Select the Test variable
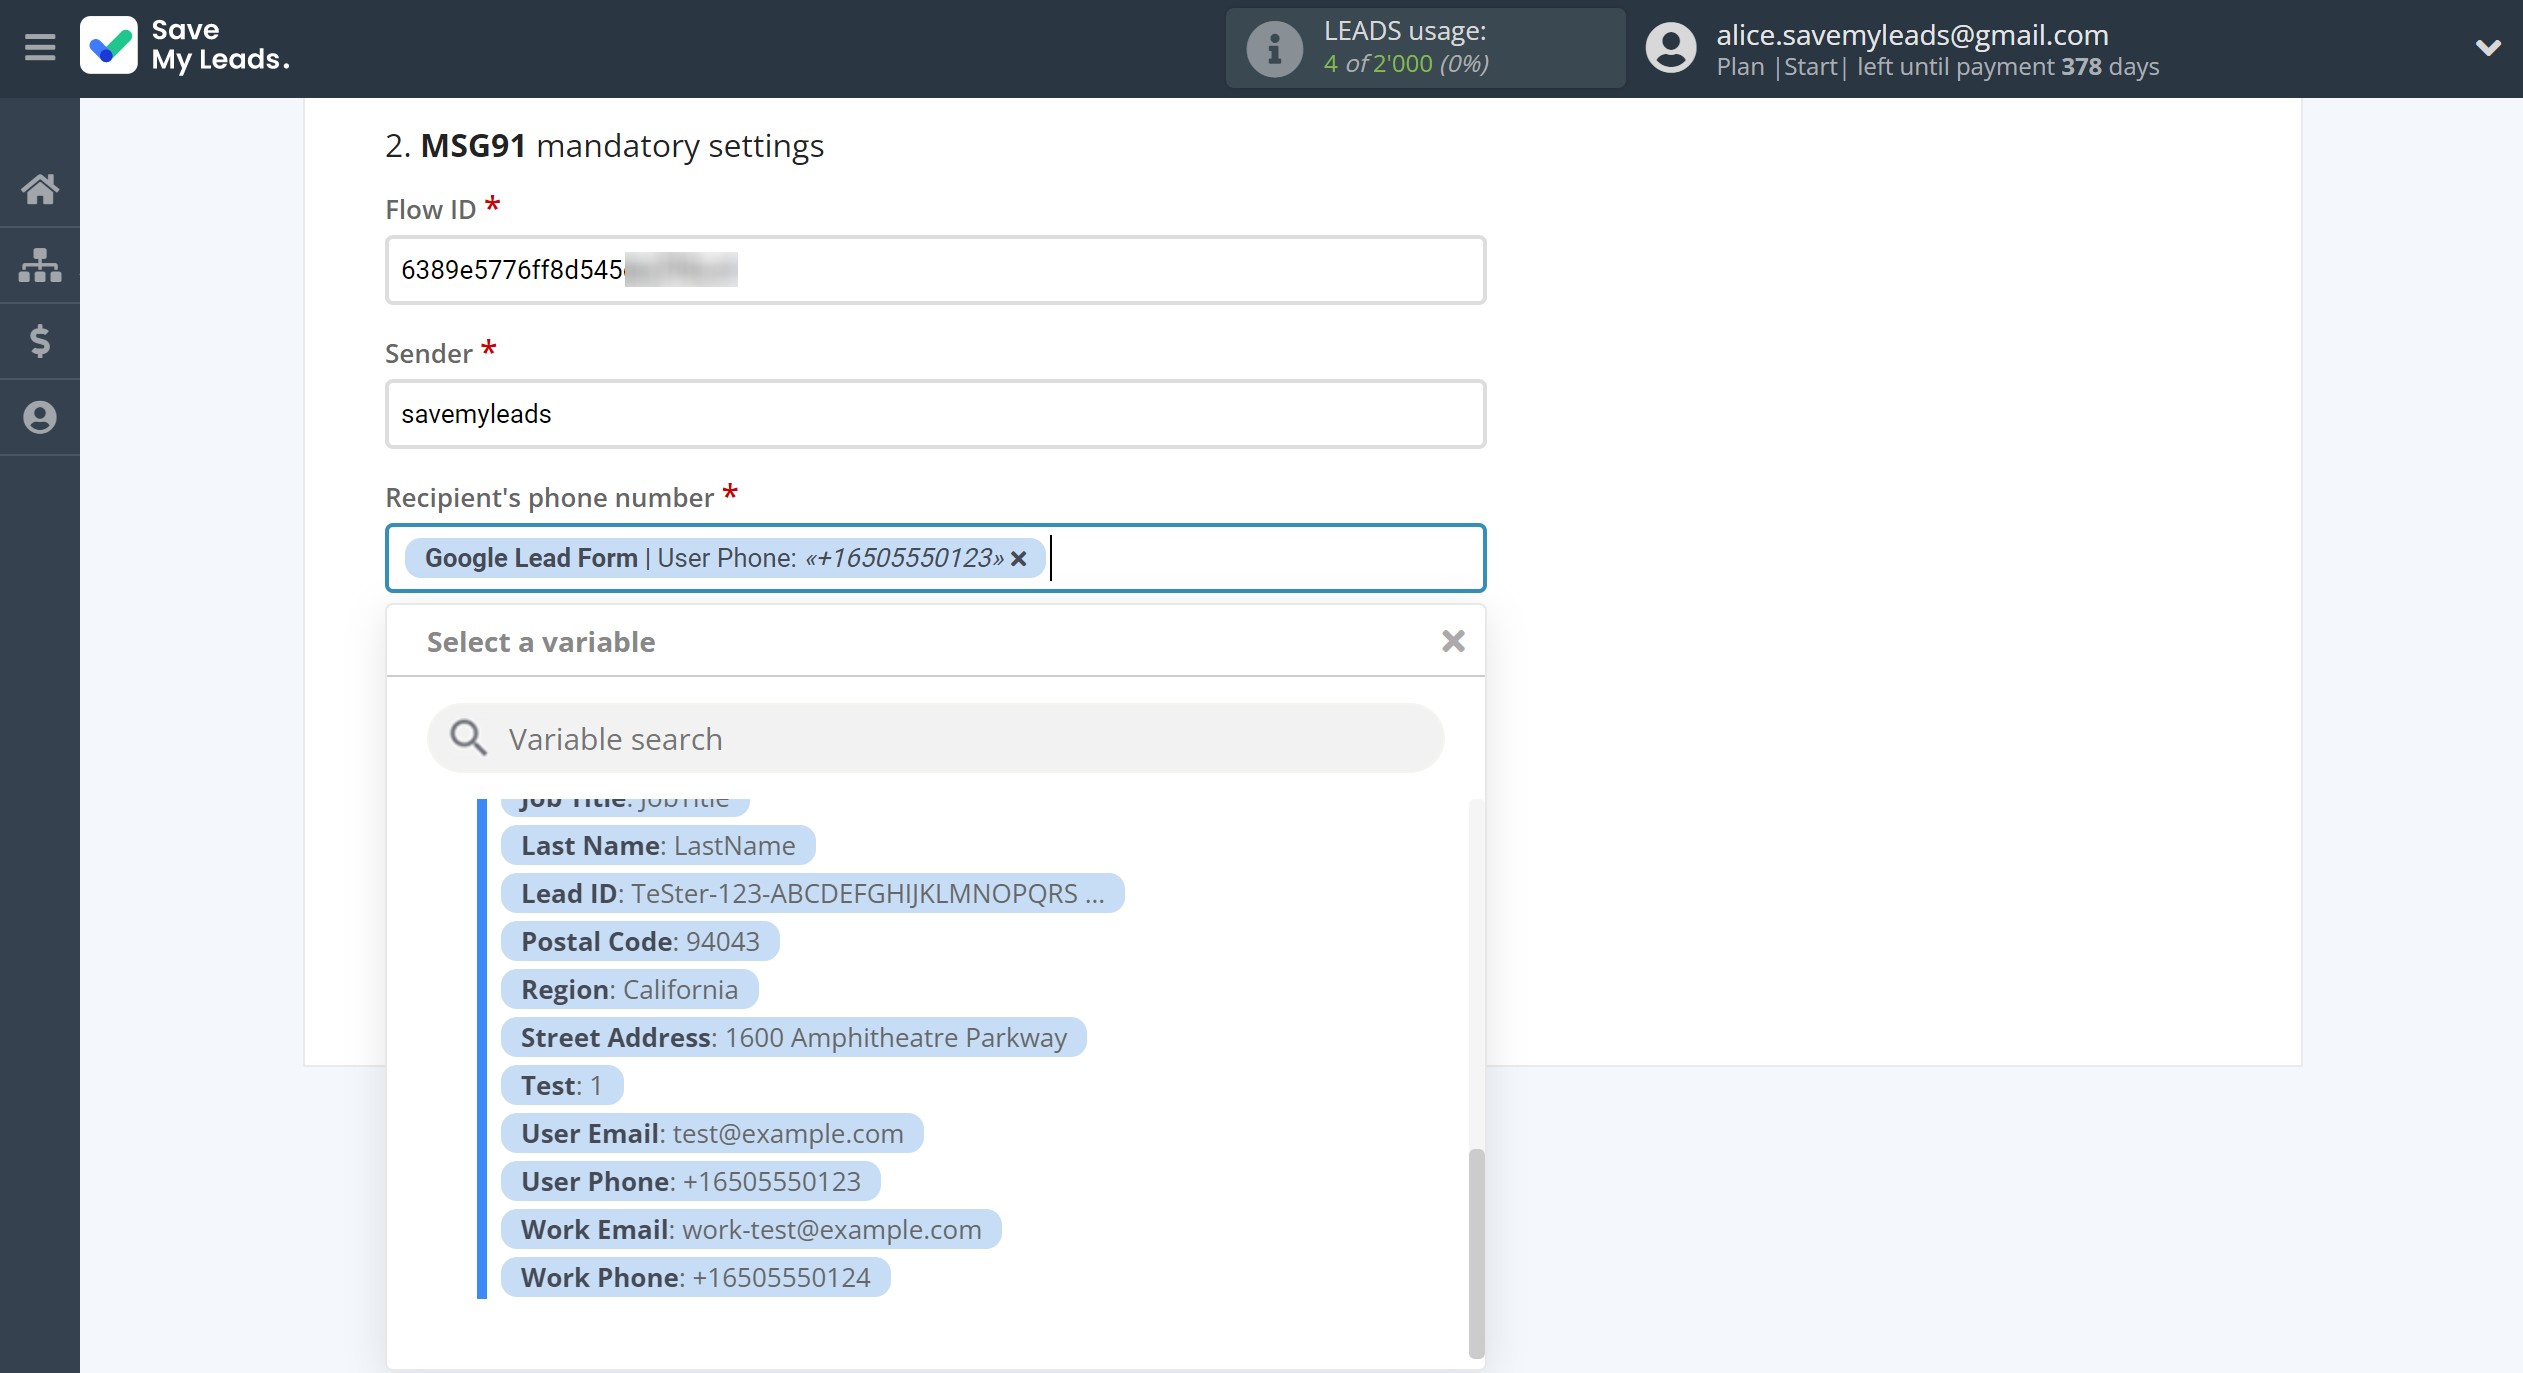The height and width of the screenshot is (1373, 2523). (x=562, y=1085)
